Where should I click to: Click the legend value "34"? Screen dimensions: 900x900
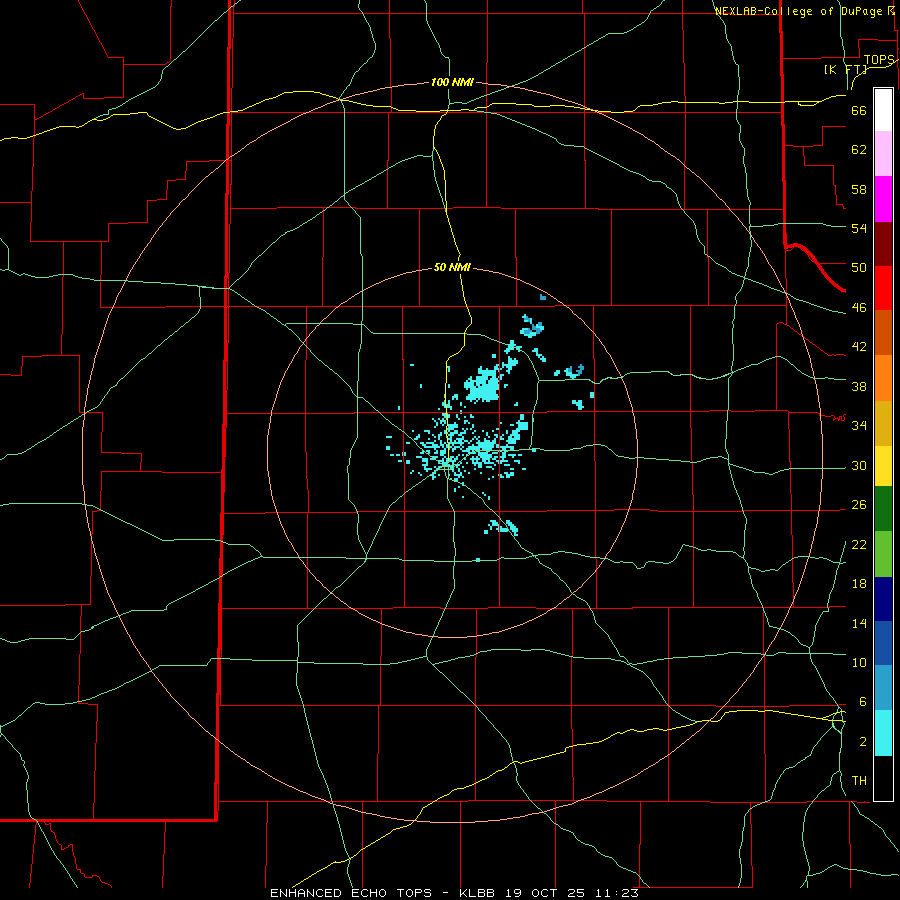[859, 426]
